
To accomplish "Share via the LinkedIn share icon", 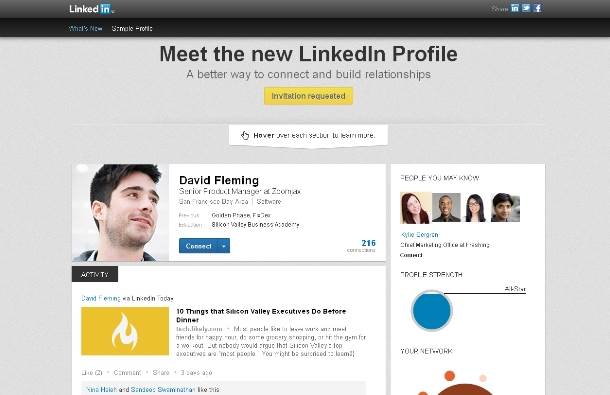I will tap(515, 8).
